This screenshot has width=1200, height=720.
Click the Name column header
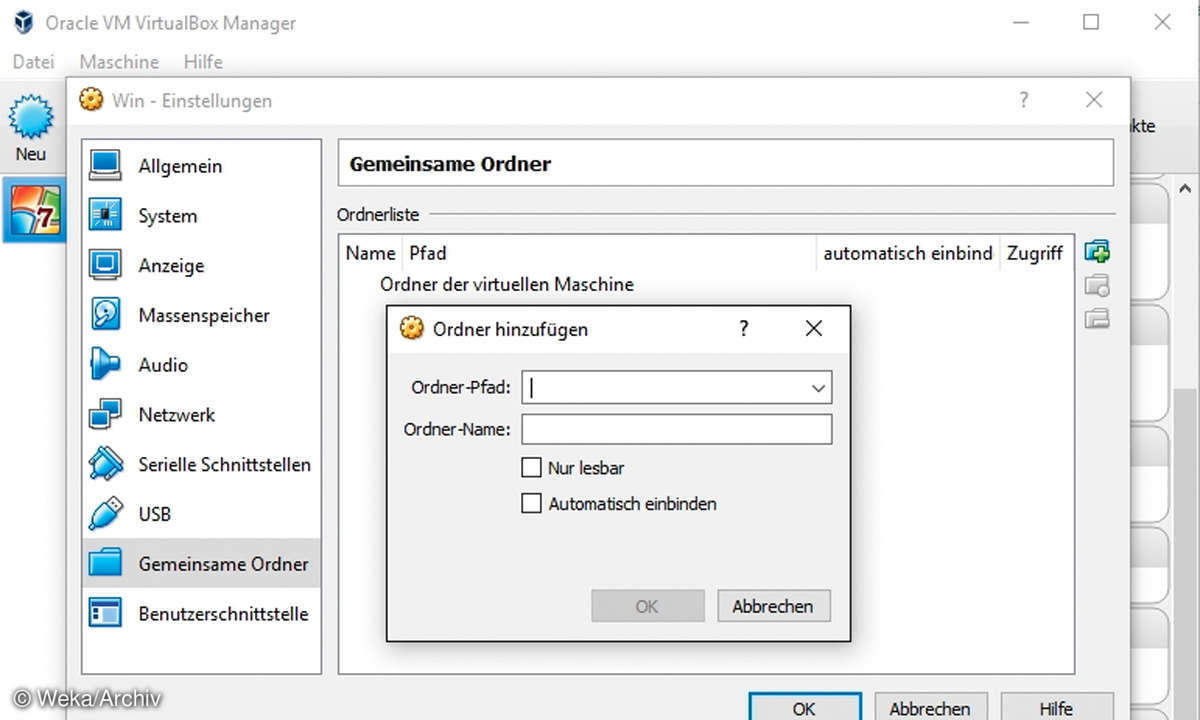tap(371, 253)
